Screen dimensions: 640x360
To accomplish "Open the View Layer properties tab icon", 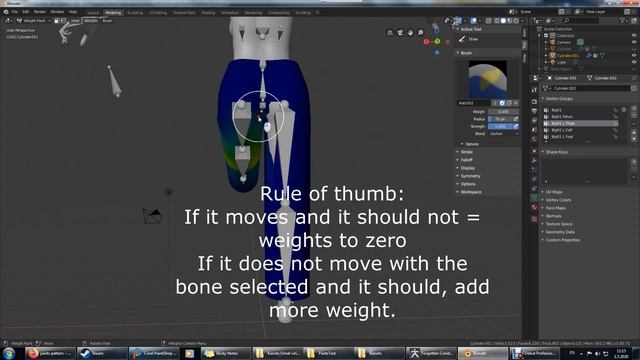I will point(534,120).
